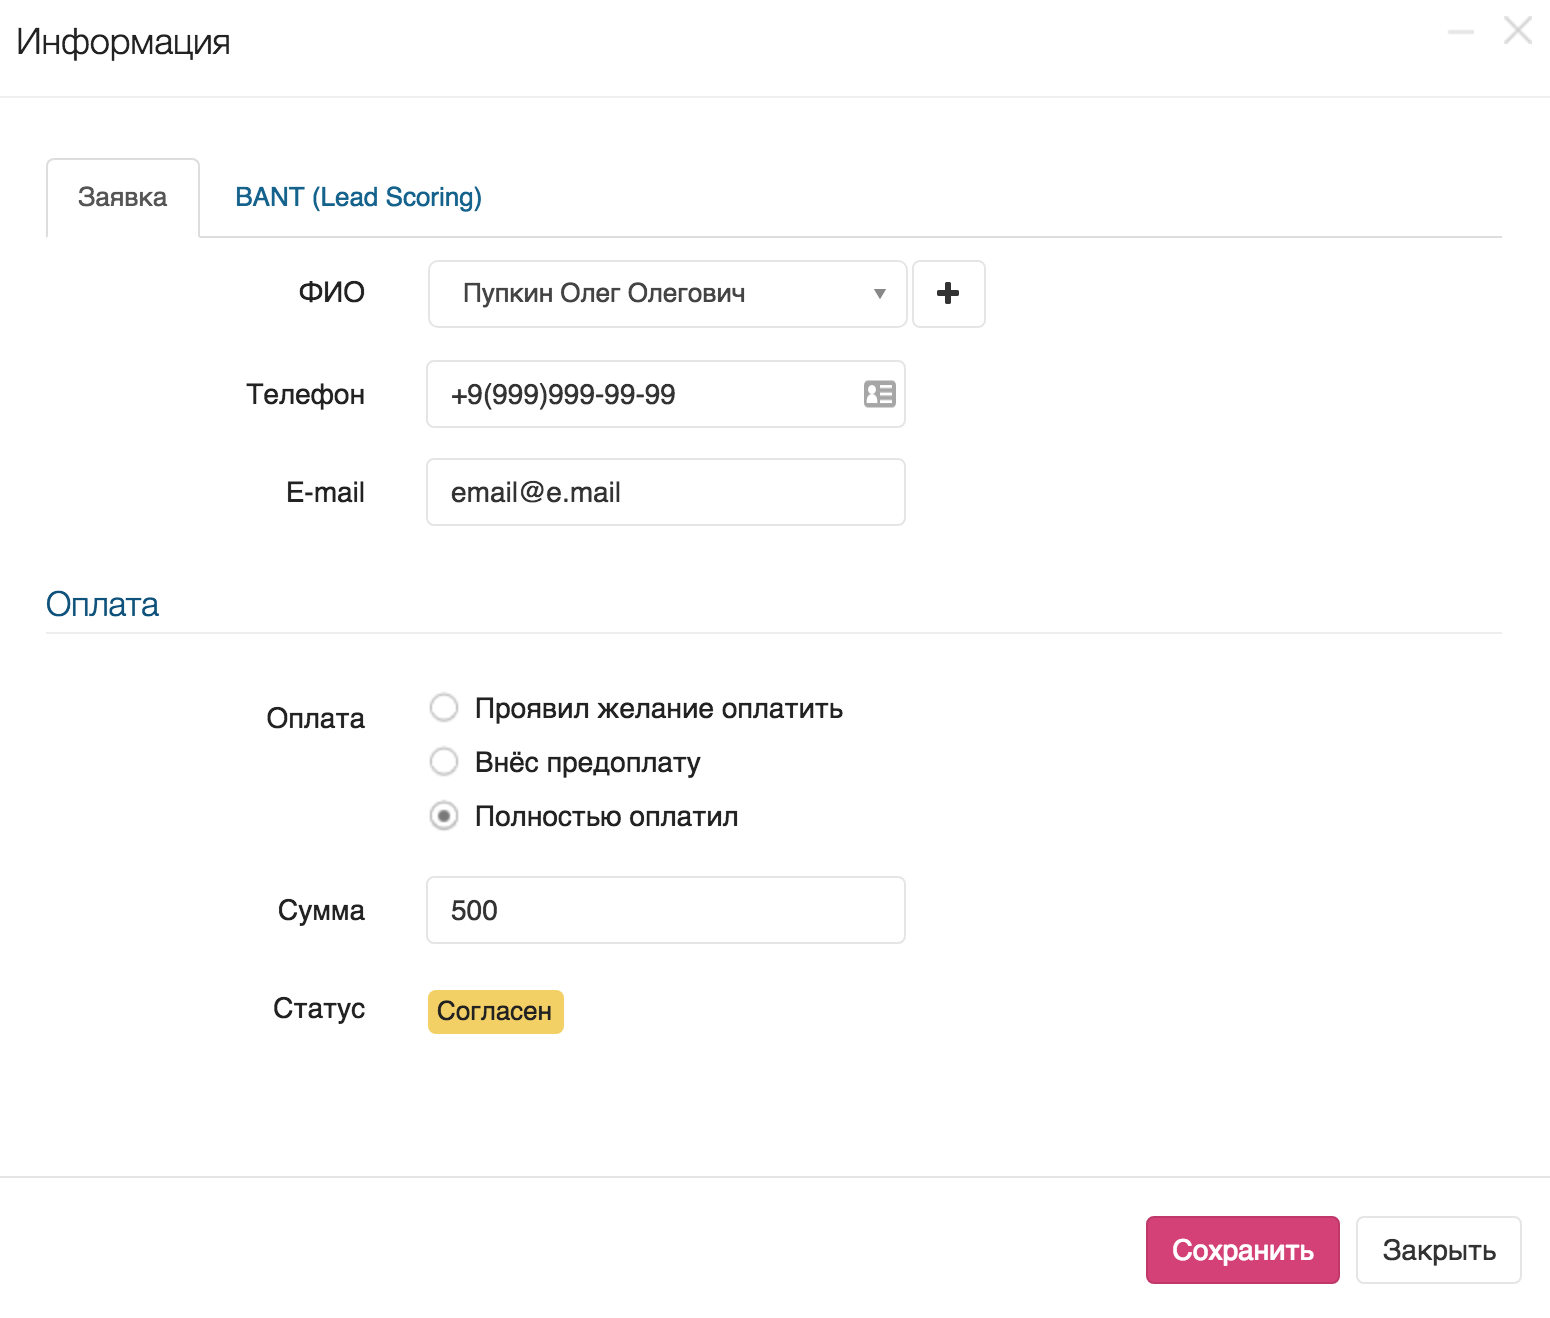Expand the ФИО dropdown 'Пупкин Олег Олегович'
The width and height of the screenshot is (1550, 1318).
pyautogui.click(x=667, y=294)
